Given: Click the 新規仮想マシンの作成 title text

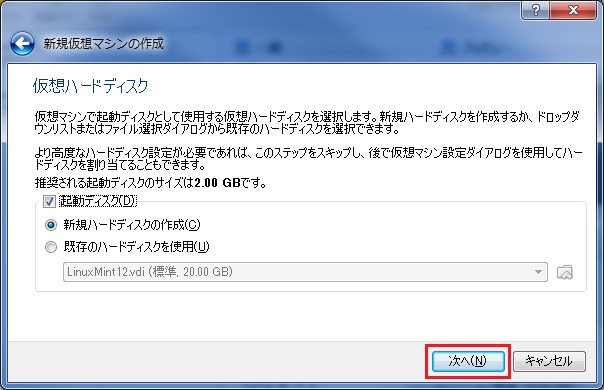Looking at the screenshot, I should pos(103,43).
